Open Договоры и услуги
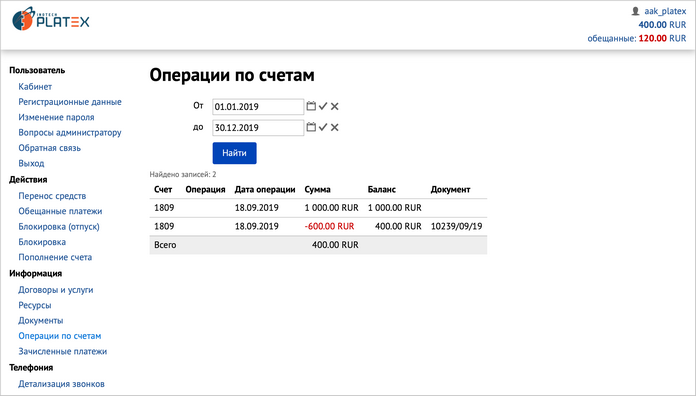This screenshot has height=396, width=696. coord(56,289)
